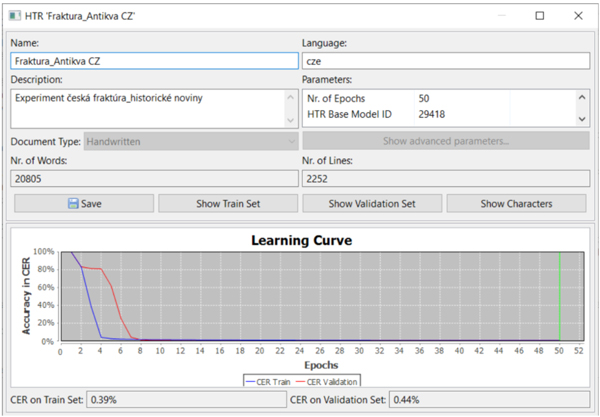Click the Nr. of Lines field 2252
Viewport: 600px width, 417px height.
point(446,179)
